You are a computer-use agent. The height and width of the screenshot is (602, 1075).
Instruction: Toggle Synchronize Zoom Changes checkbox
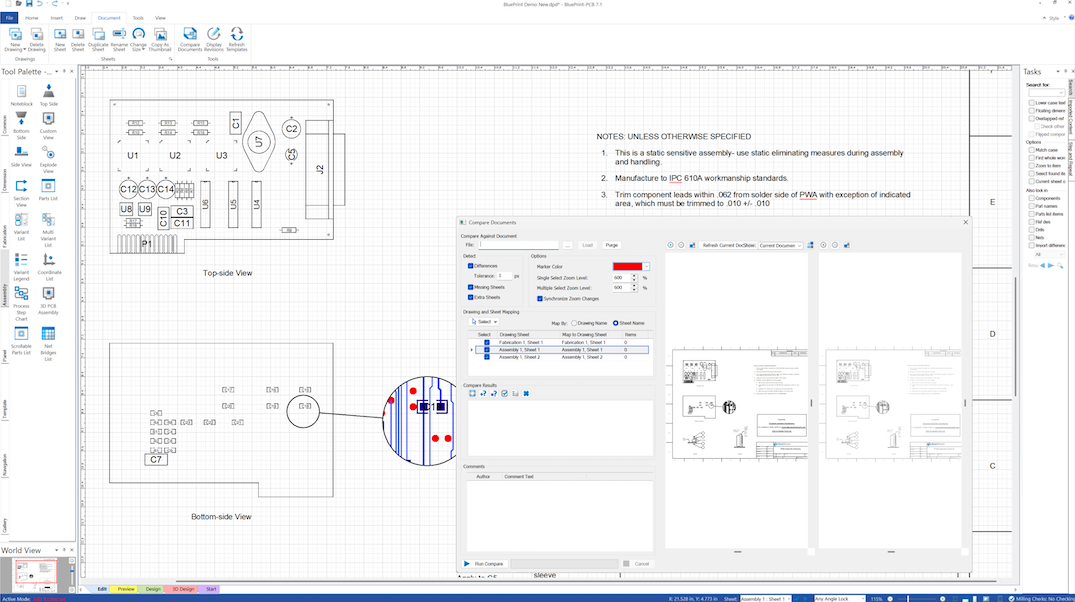540,299
